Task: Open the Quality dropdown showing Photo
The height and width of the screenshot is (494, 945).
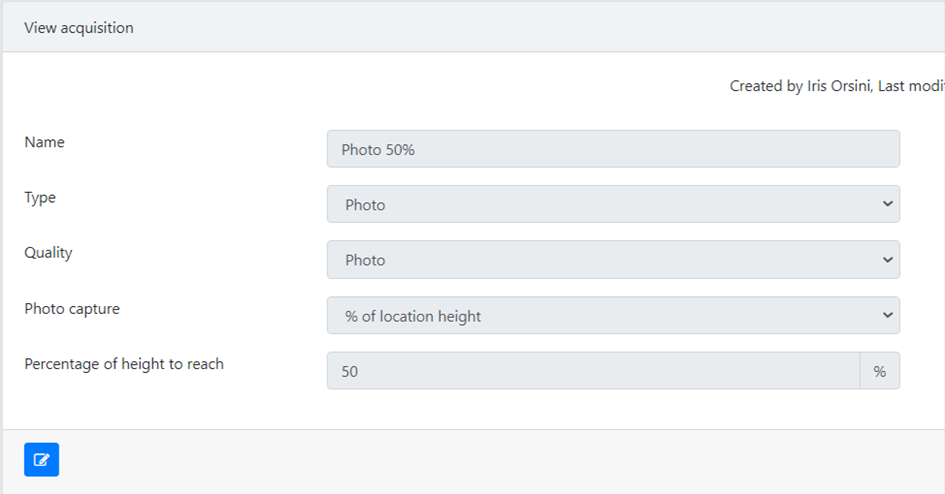Action: [x=613, y=260]
